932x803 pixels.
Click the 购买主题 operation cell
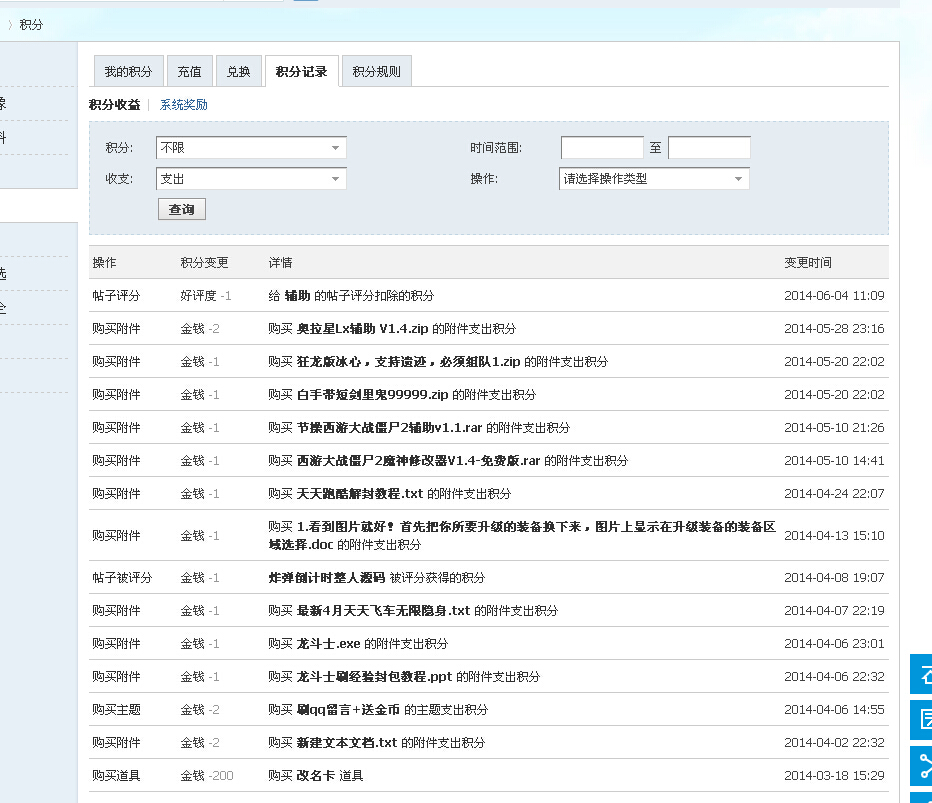point(116,710)
